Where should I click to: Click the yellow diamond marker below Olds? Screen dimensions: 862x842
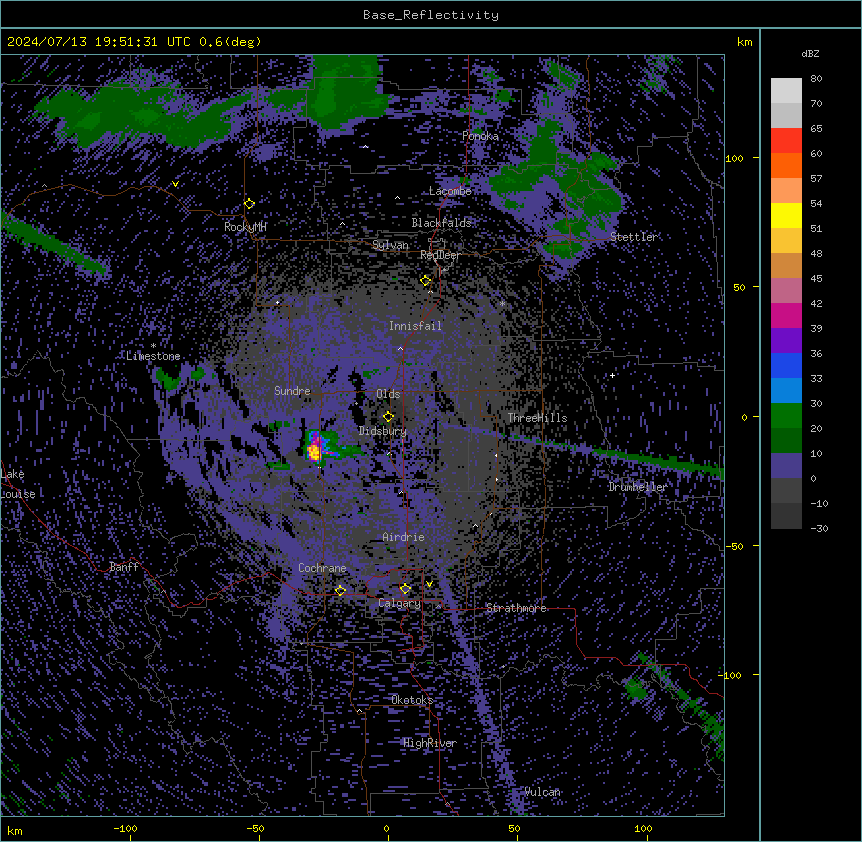[x=388, y=416]
